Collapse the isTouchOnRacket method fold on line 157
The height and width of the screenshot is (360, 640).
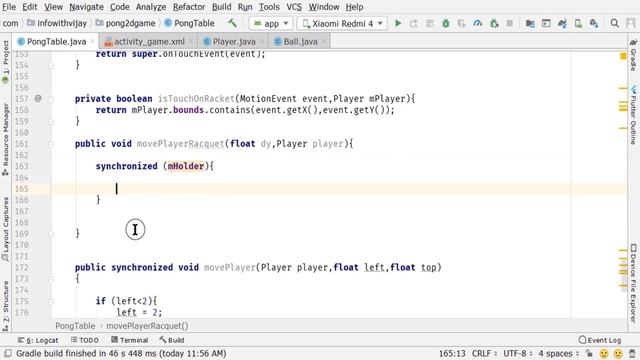tap(51, 99)
